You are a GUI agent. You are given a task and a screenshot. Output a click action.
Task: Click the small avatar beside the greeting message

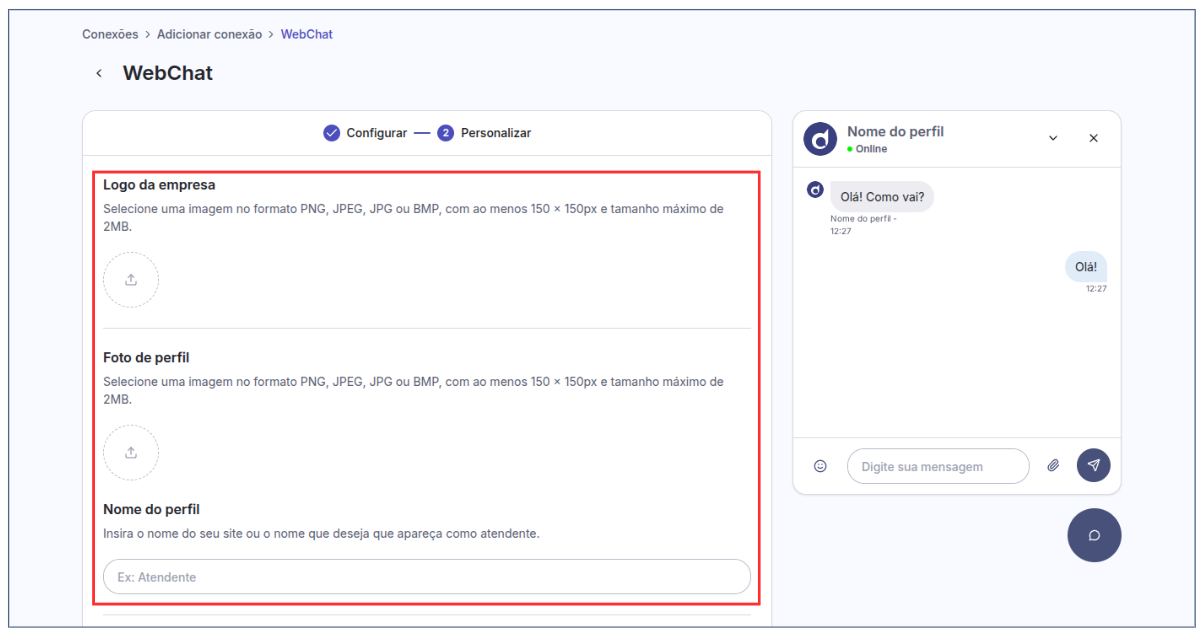816,190
